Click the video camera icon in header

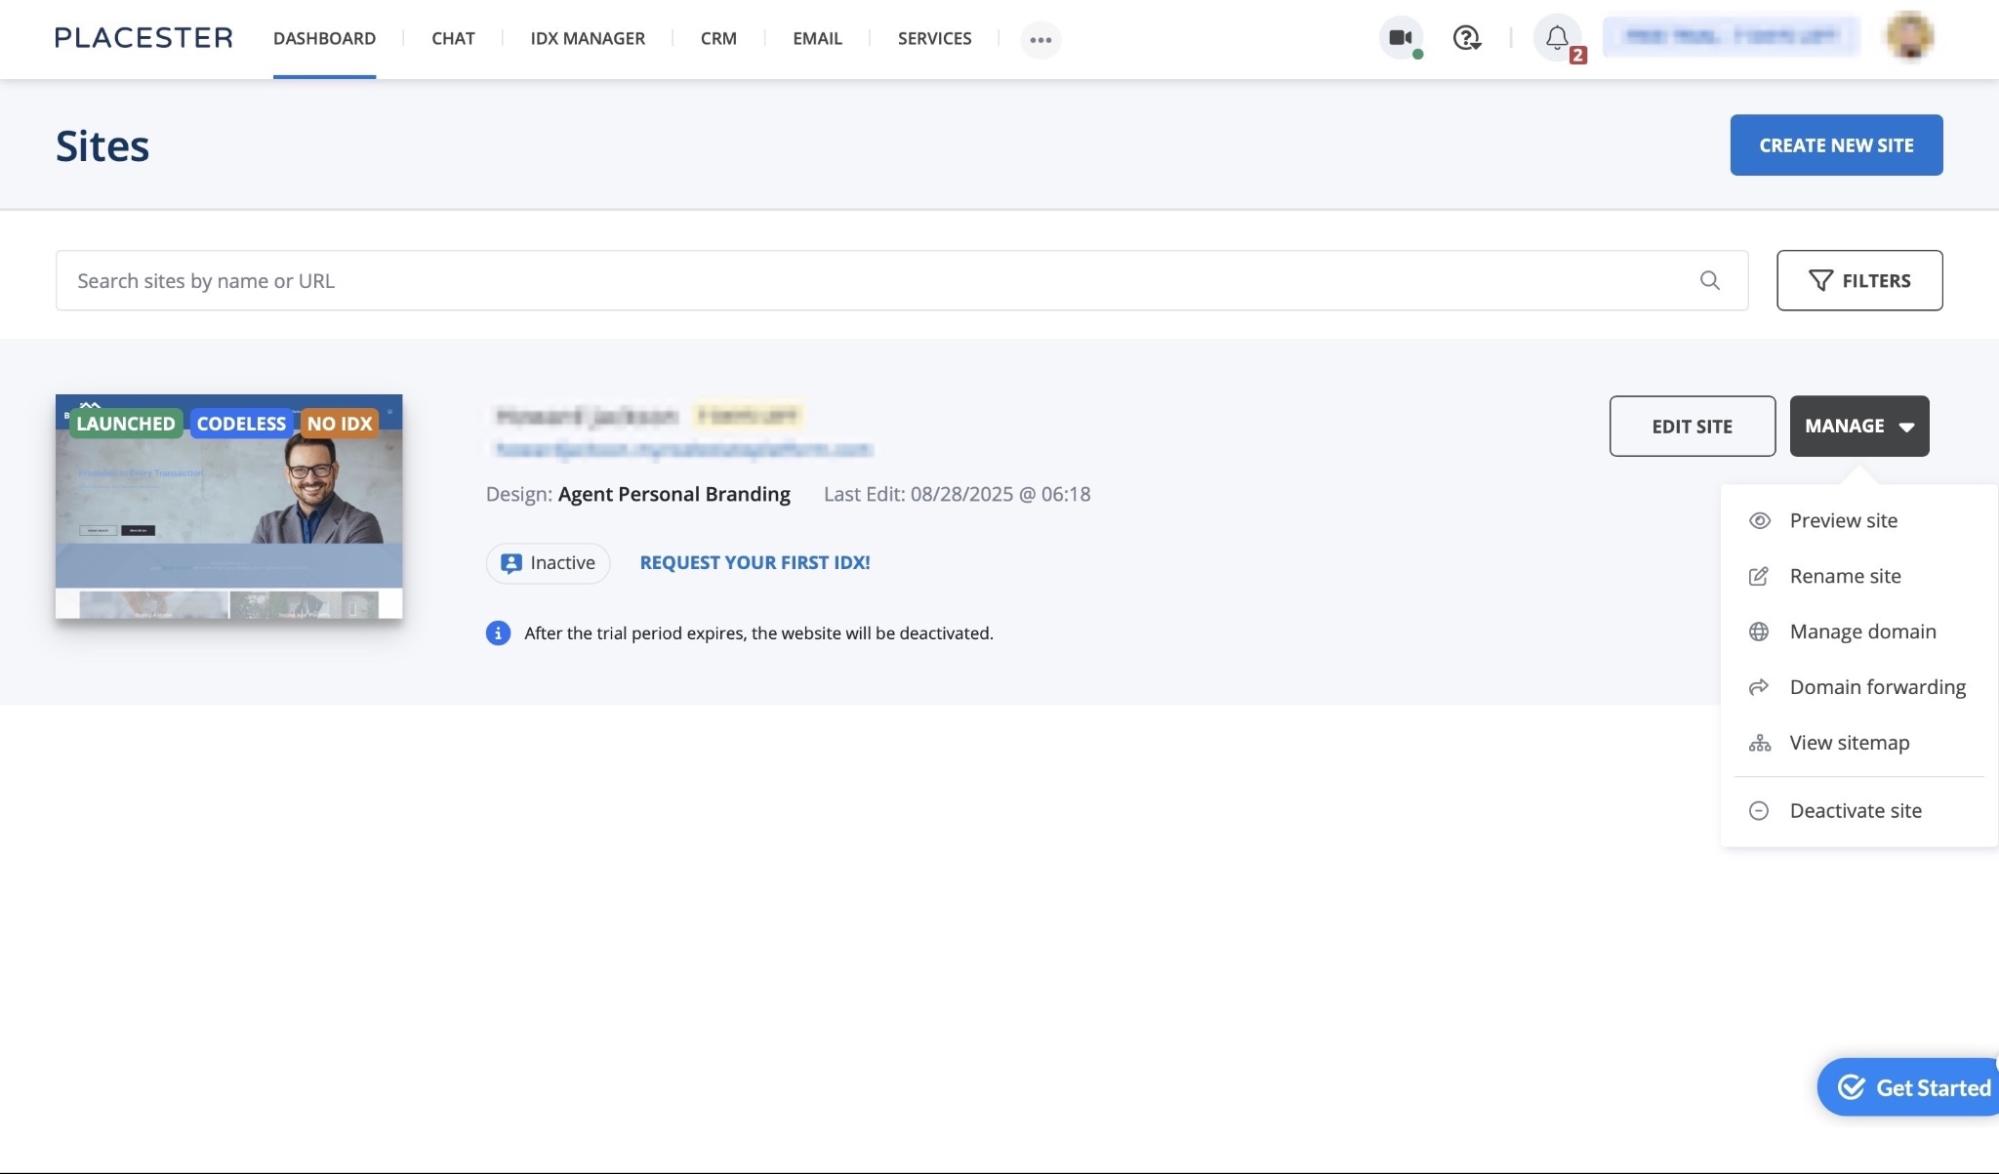click(1400, 38)
